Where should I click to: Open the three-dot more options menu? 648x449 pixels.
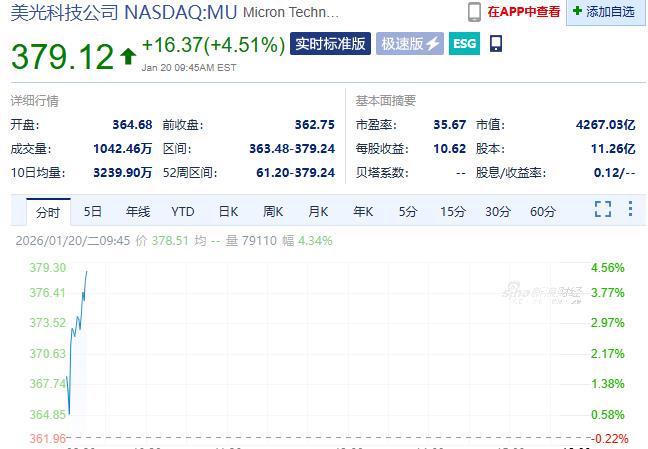[630, 209]
